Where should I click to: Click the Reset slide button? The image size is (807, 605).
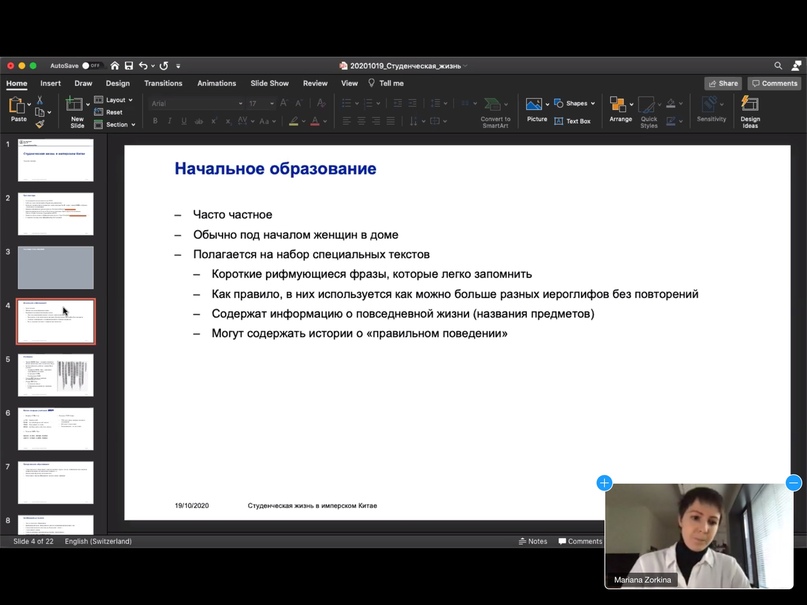pos(113,112)
